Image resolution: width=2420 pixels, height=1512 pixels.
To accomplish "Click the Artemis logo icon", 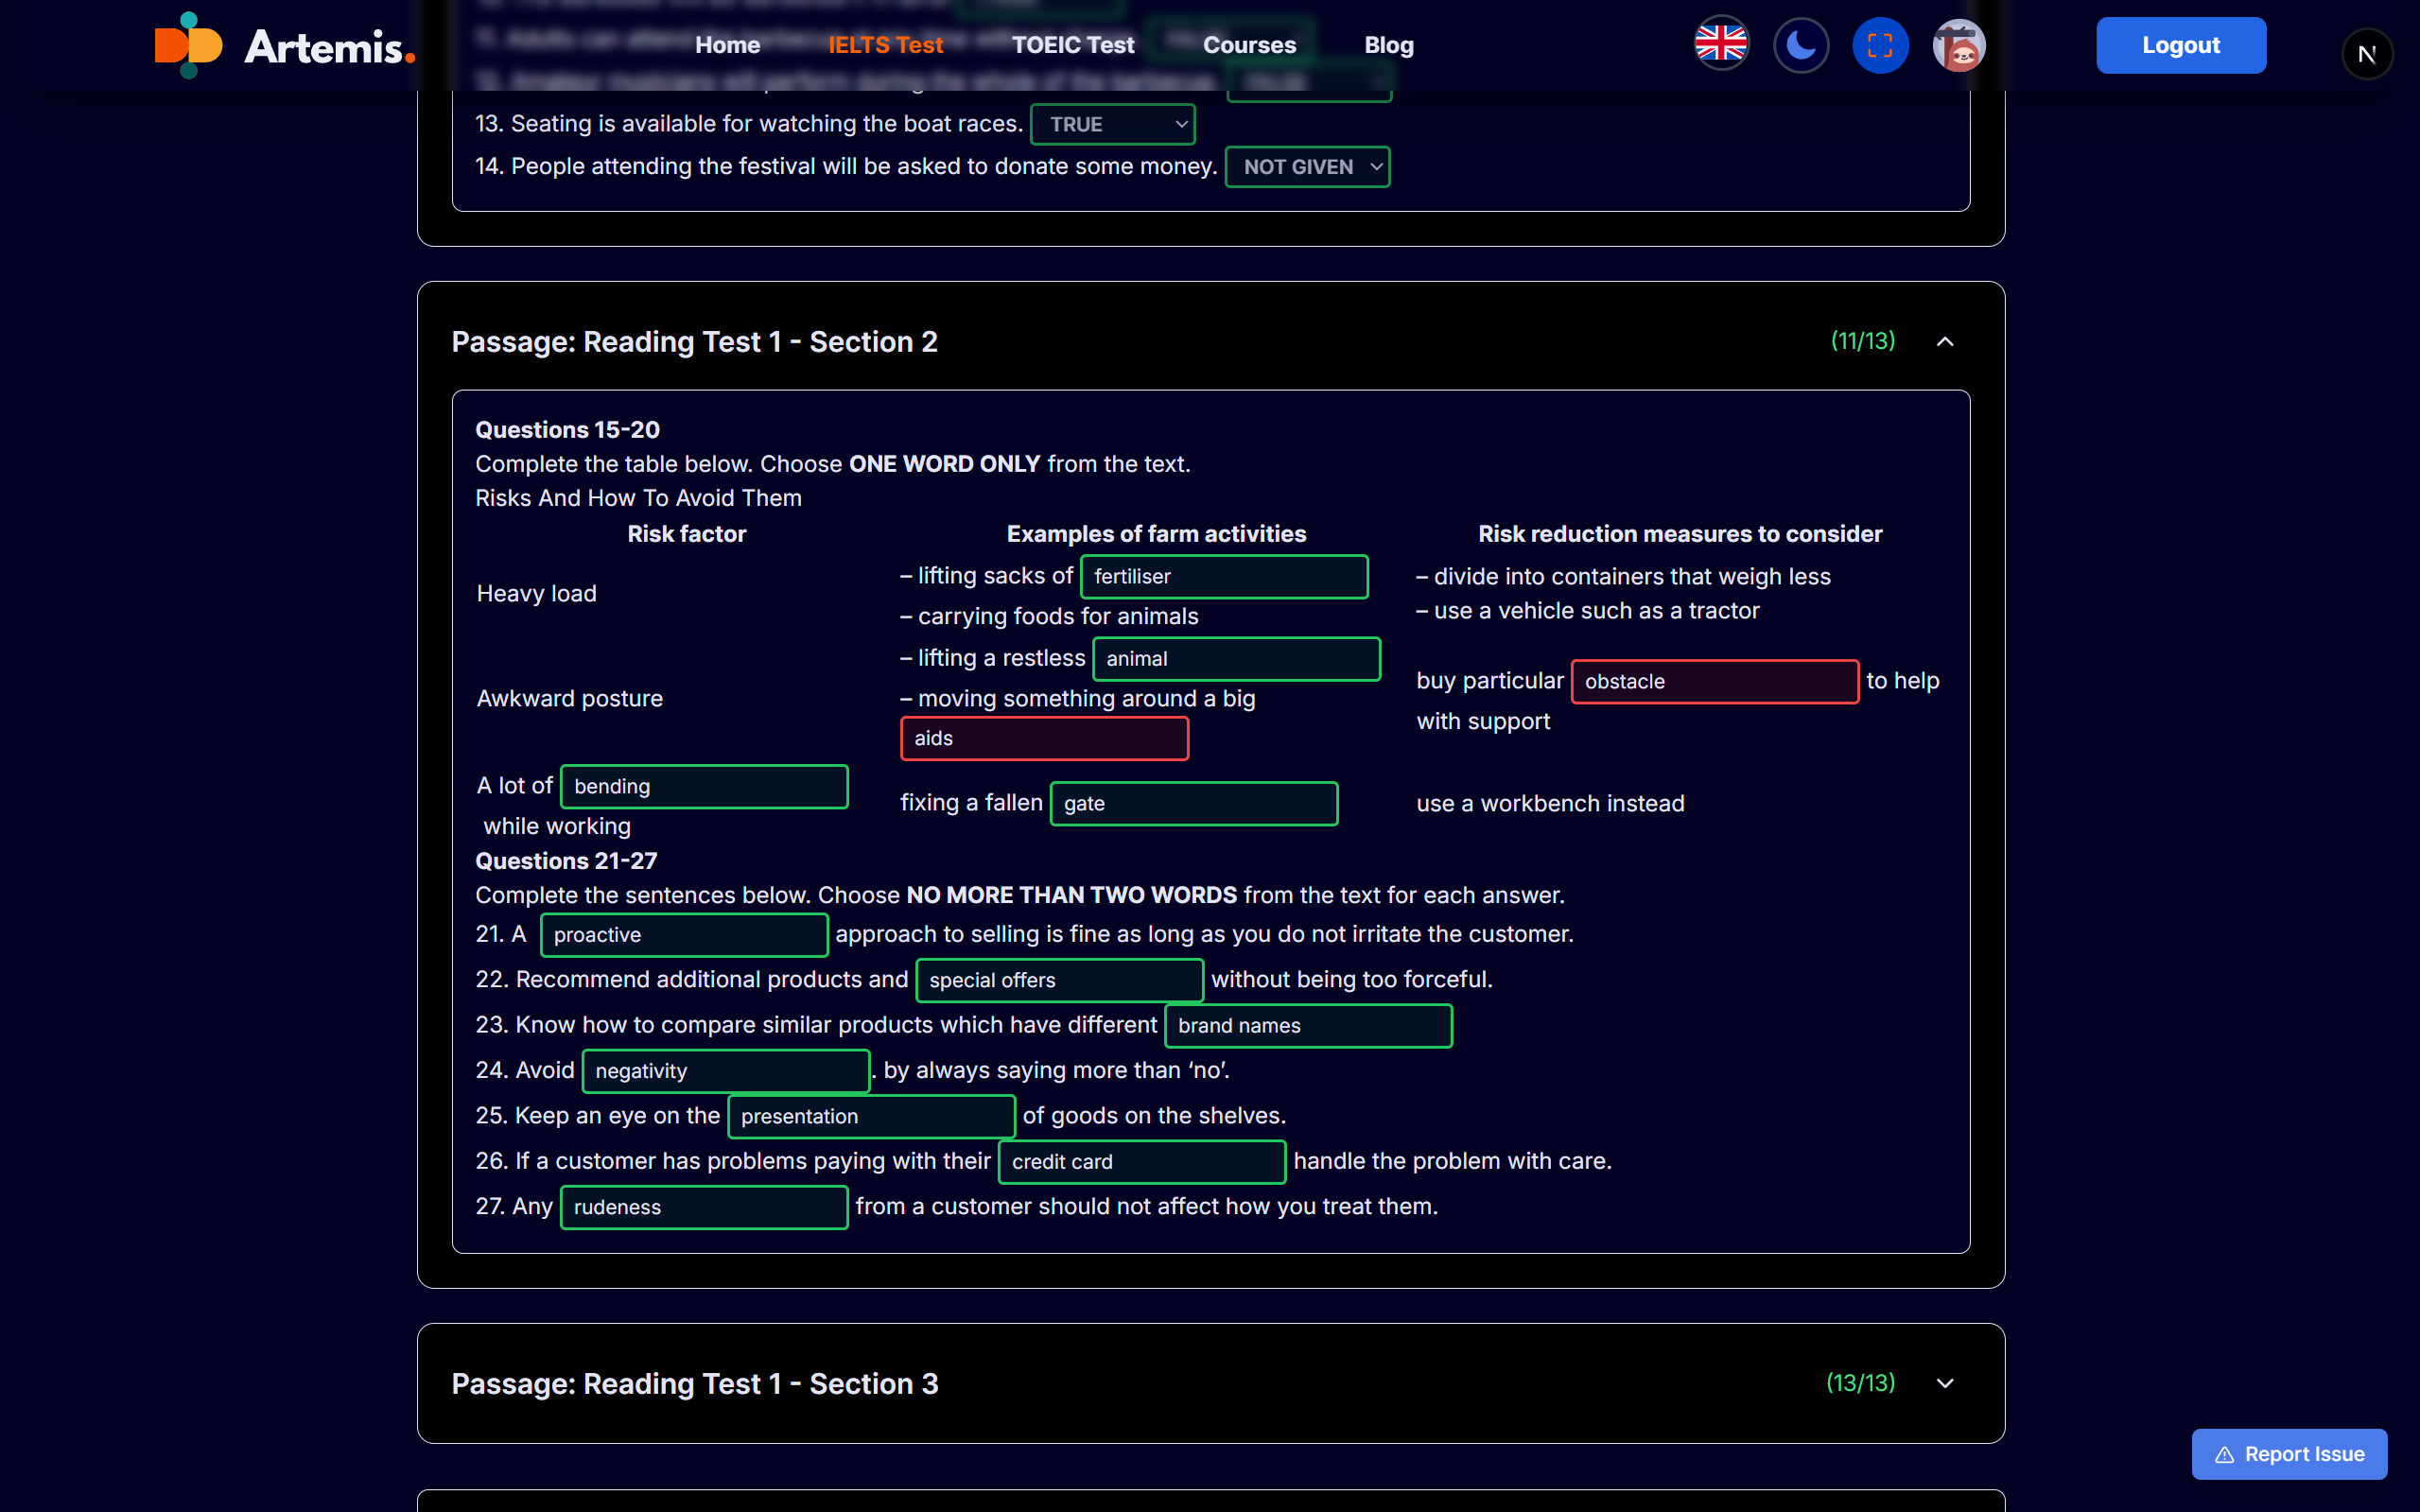I will tap(188, 45).
